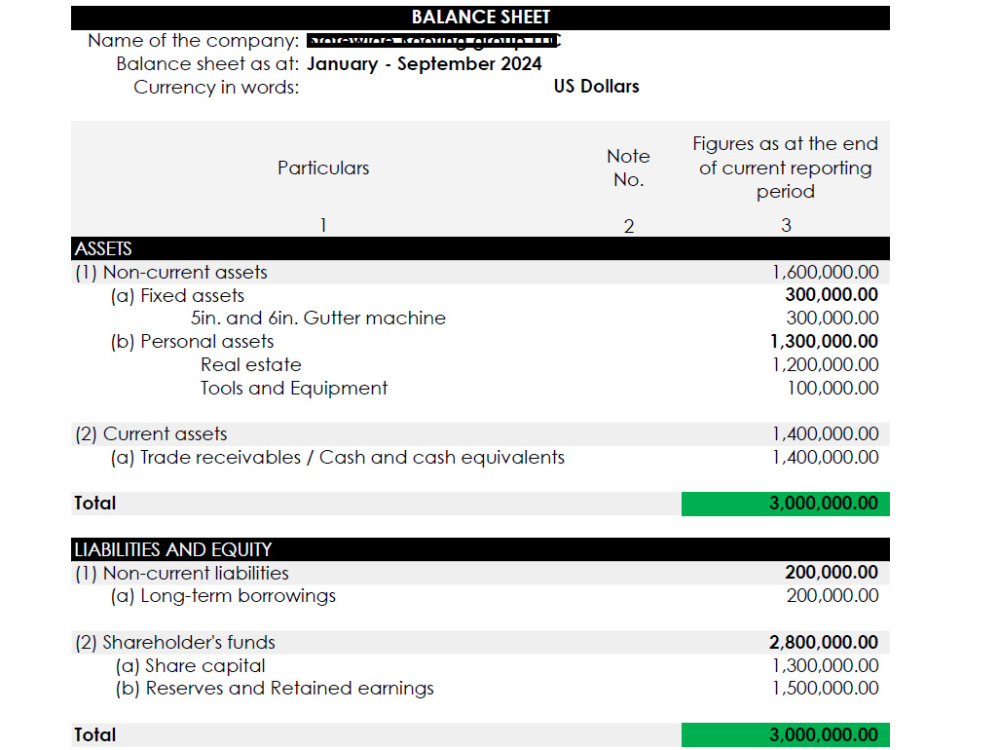Select the Fixed assets row label
The height and width of the screenshot is (750, 1000).
[x=177, y=296]
